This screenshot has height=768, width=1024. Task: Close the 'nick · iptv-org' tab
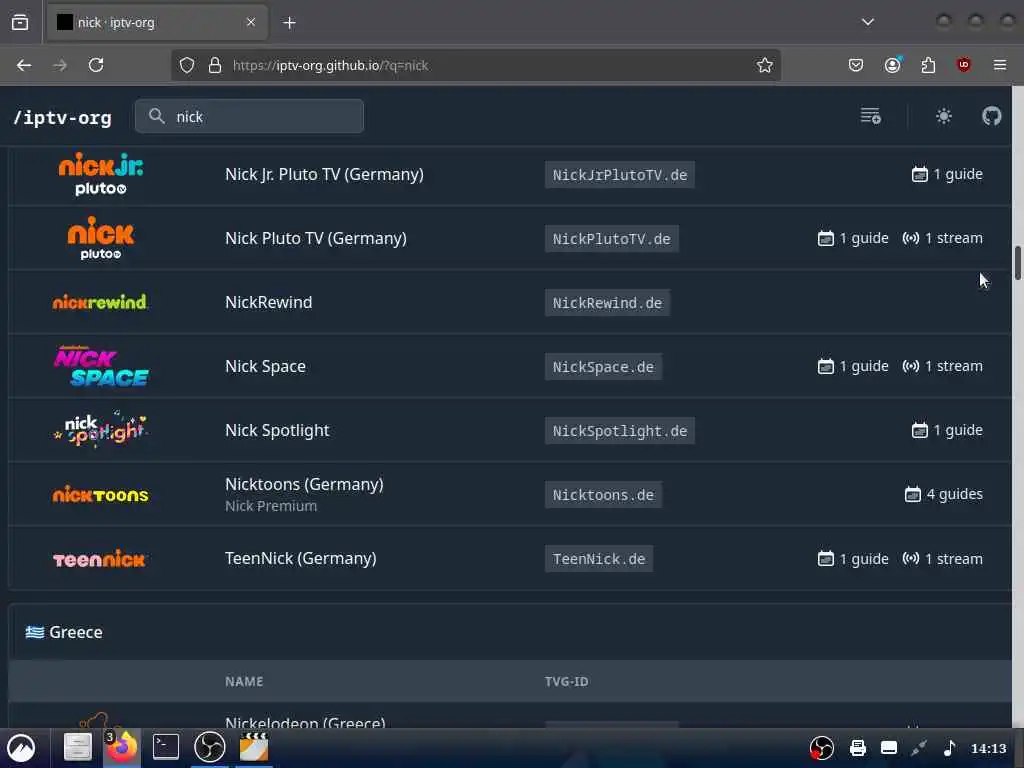[x=251, y=22]
